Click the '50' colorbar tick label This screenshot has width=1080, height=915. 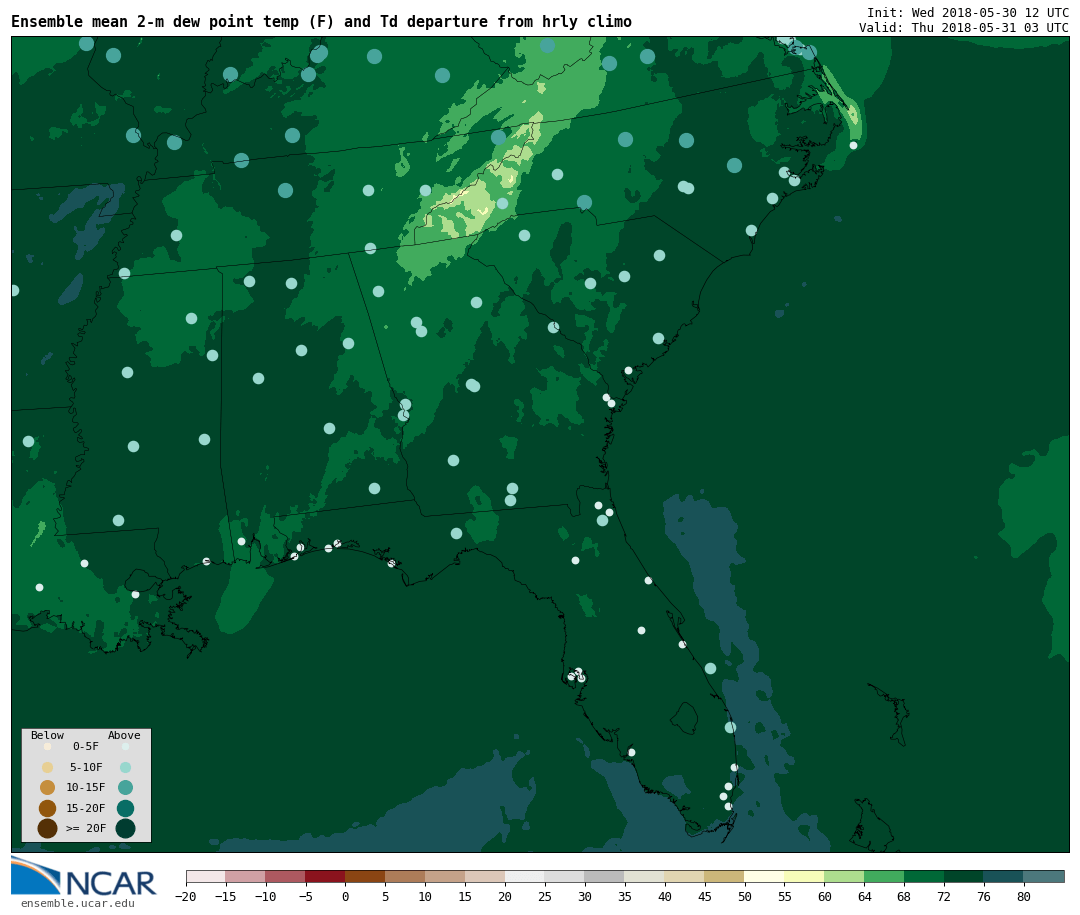click(x=745, y=896)
